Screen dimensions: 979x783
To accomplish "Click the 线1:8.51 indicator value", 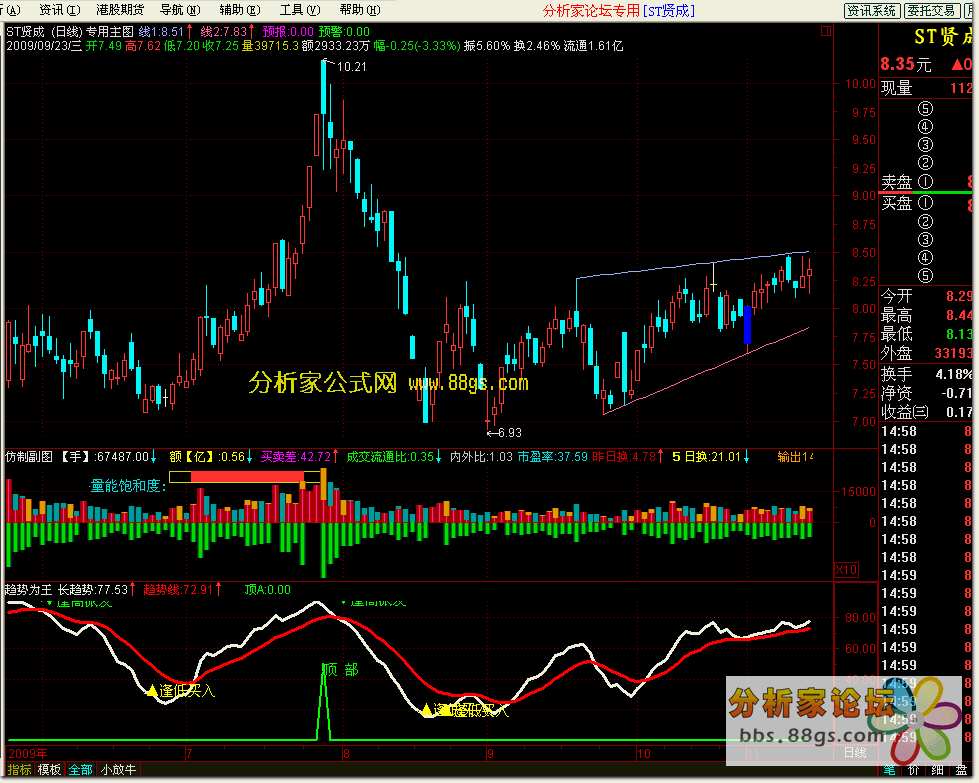I will pos(161,31).
